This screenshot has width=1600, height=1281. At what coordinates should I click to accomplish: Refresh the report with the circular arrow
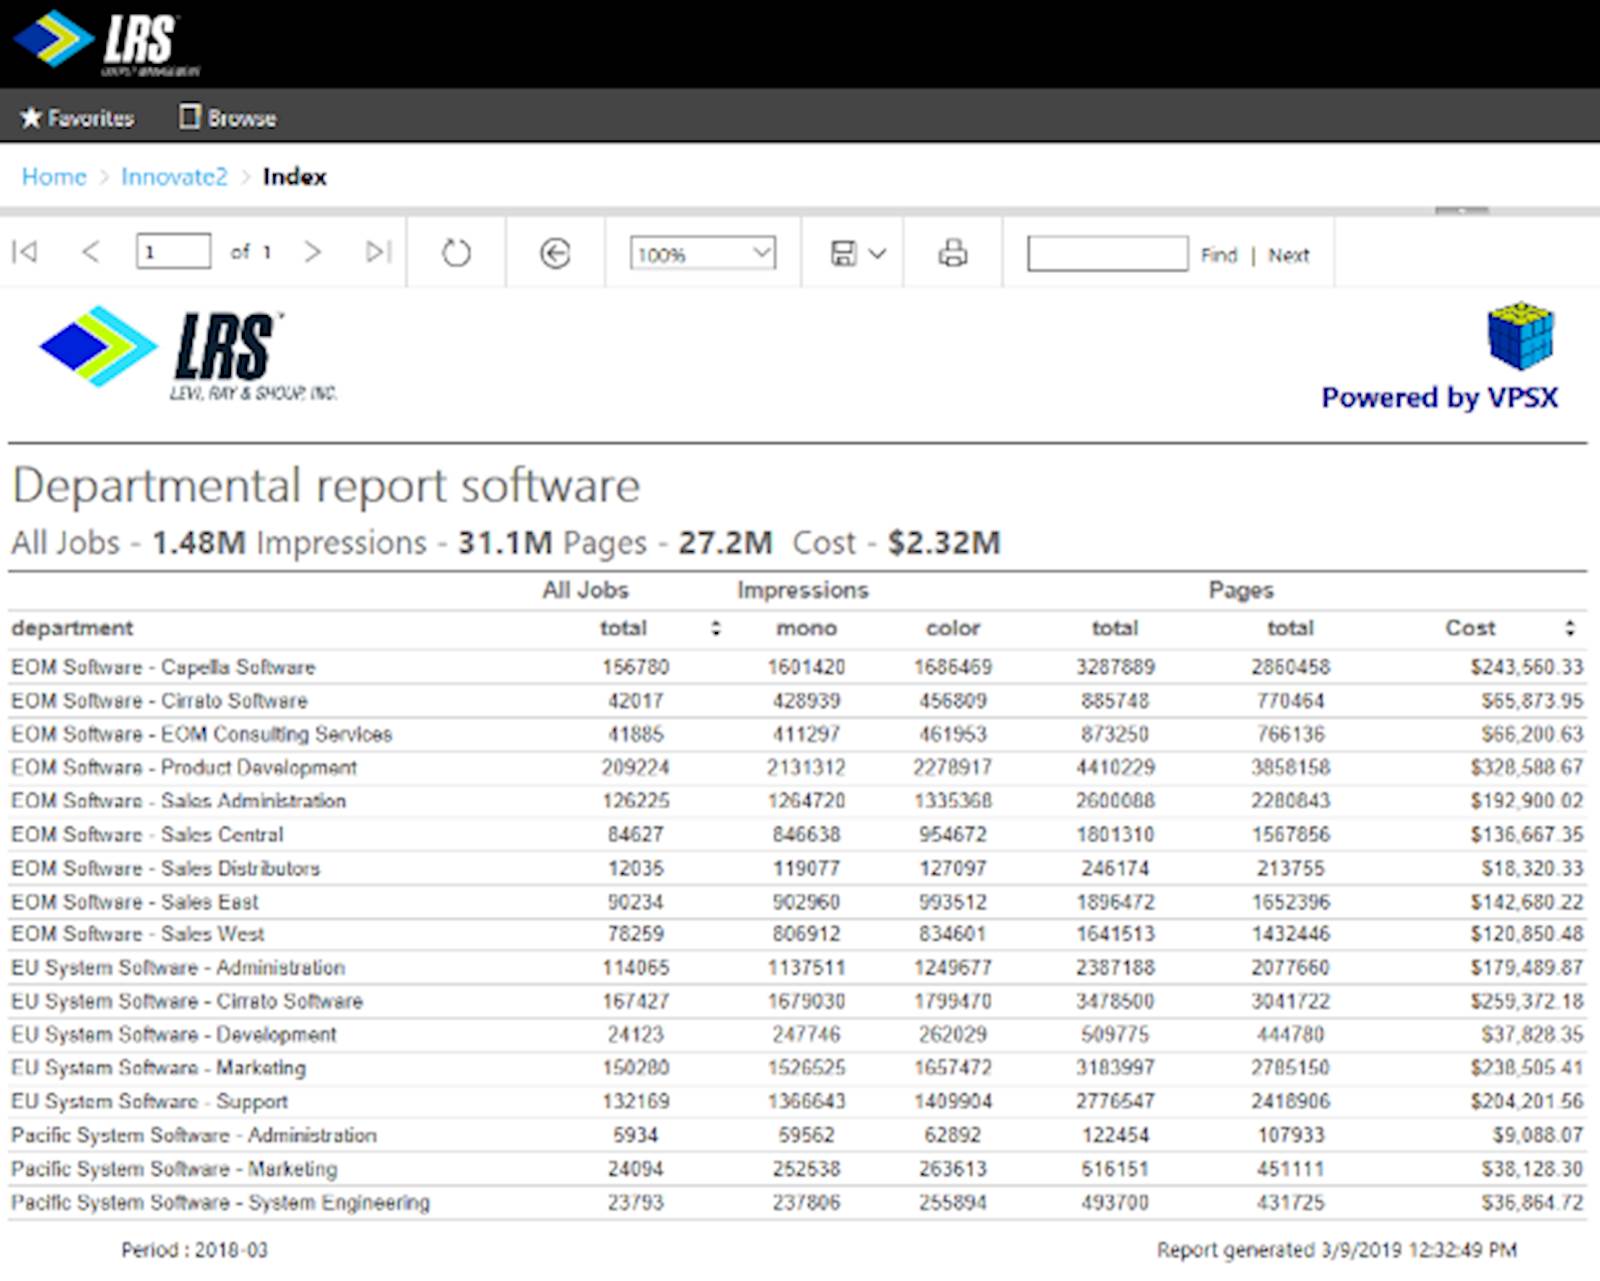coord(456,253)
